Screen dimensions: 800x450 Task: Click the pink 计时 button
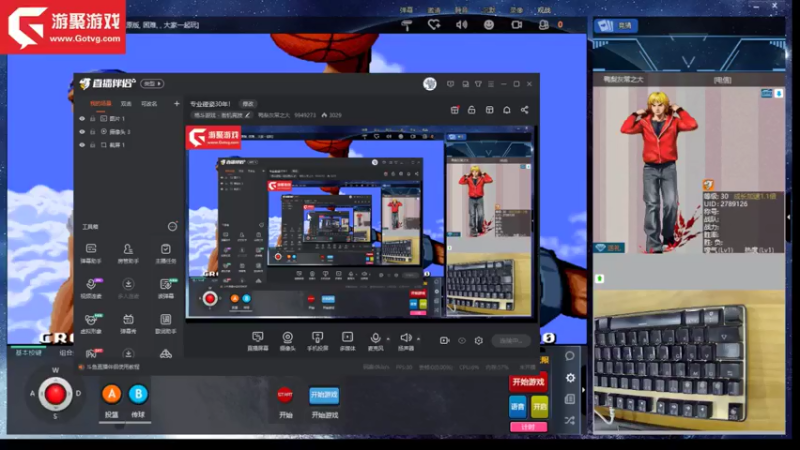[528, 427]
